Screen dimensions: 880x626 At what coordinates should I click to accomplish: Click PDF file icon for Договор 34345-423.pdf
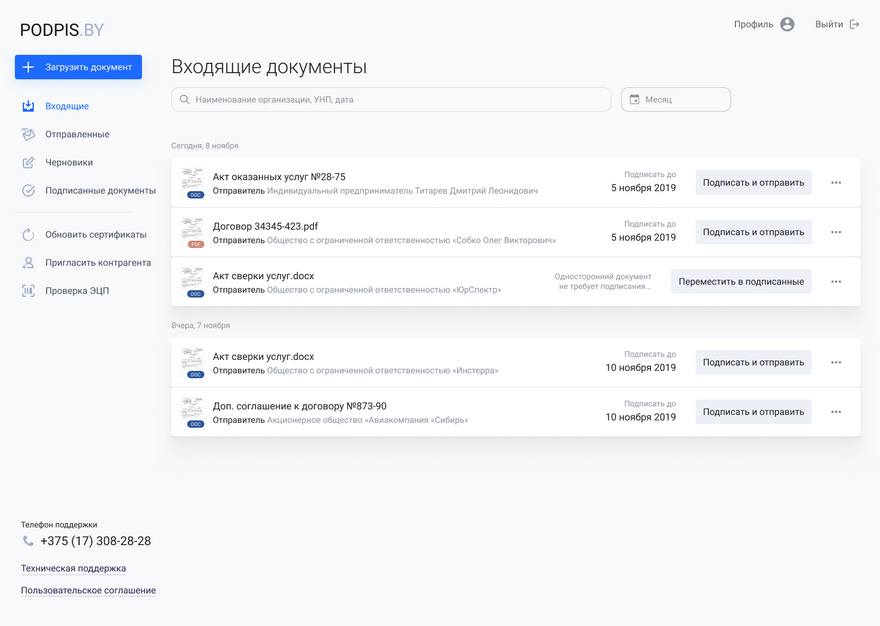point(192,233)
